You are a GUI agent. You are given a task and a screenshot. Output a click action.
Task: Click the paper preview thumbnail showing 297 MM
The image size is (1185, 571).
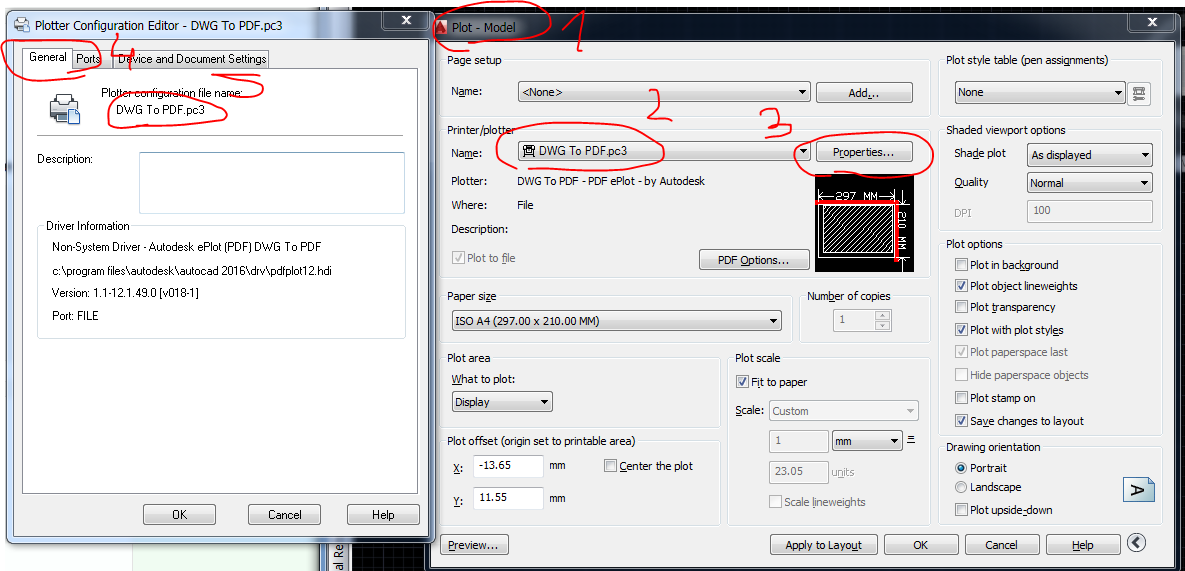tap(864, 224)
